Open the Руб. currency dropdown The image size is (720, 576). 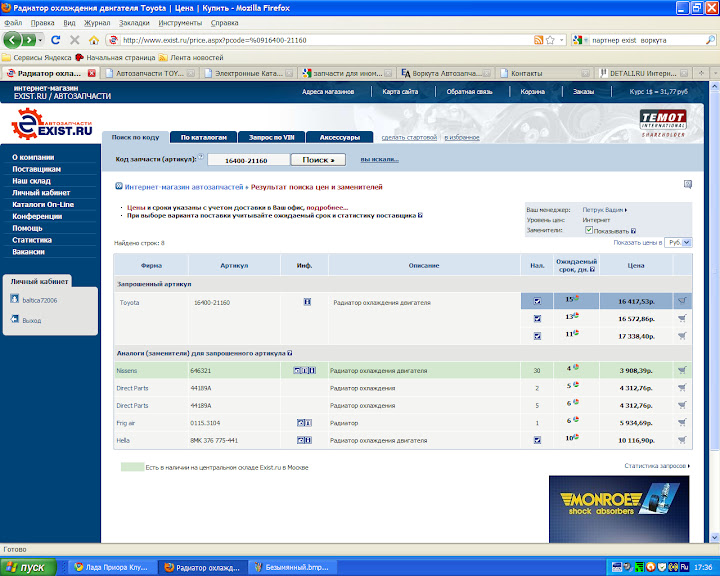[x=679, y=243]
